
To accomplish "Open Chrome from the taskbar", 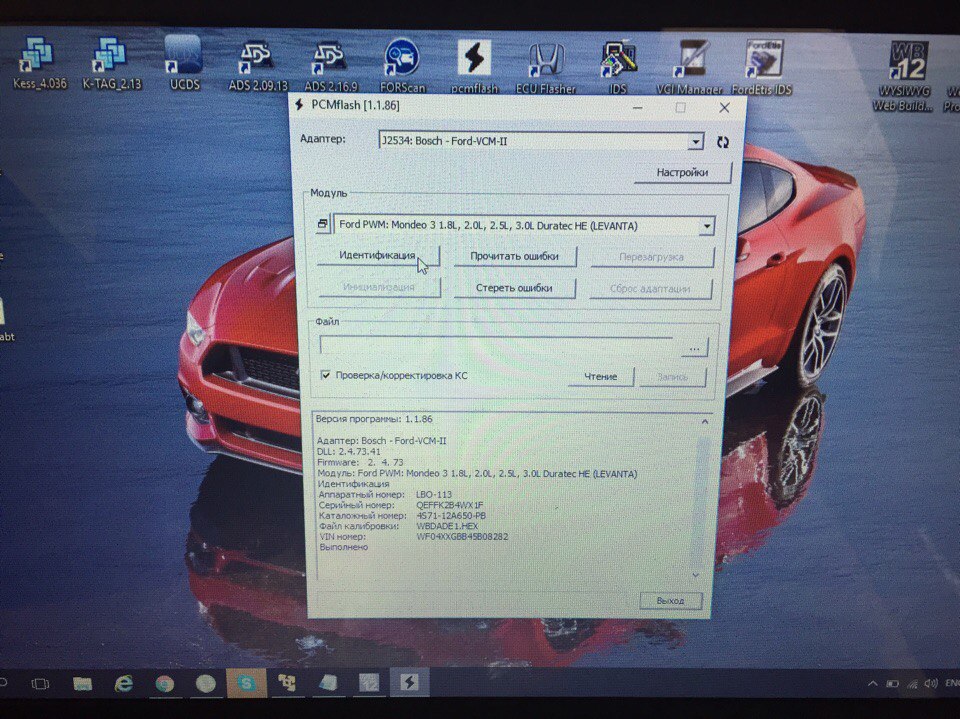I will (164, 683).
